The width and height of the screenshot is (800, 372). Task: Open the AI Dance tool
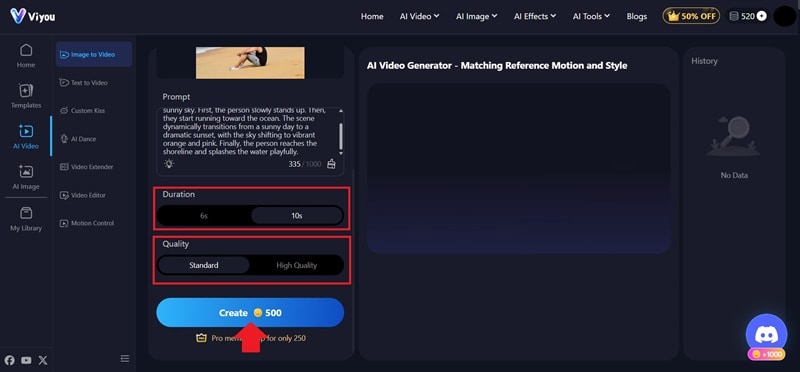point(78,139)
